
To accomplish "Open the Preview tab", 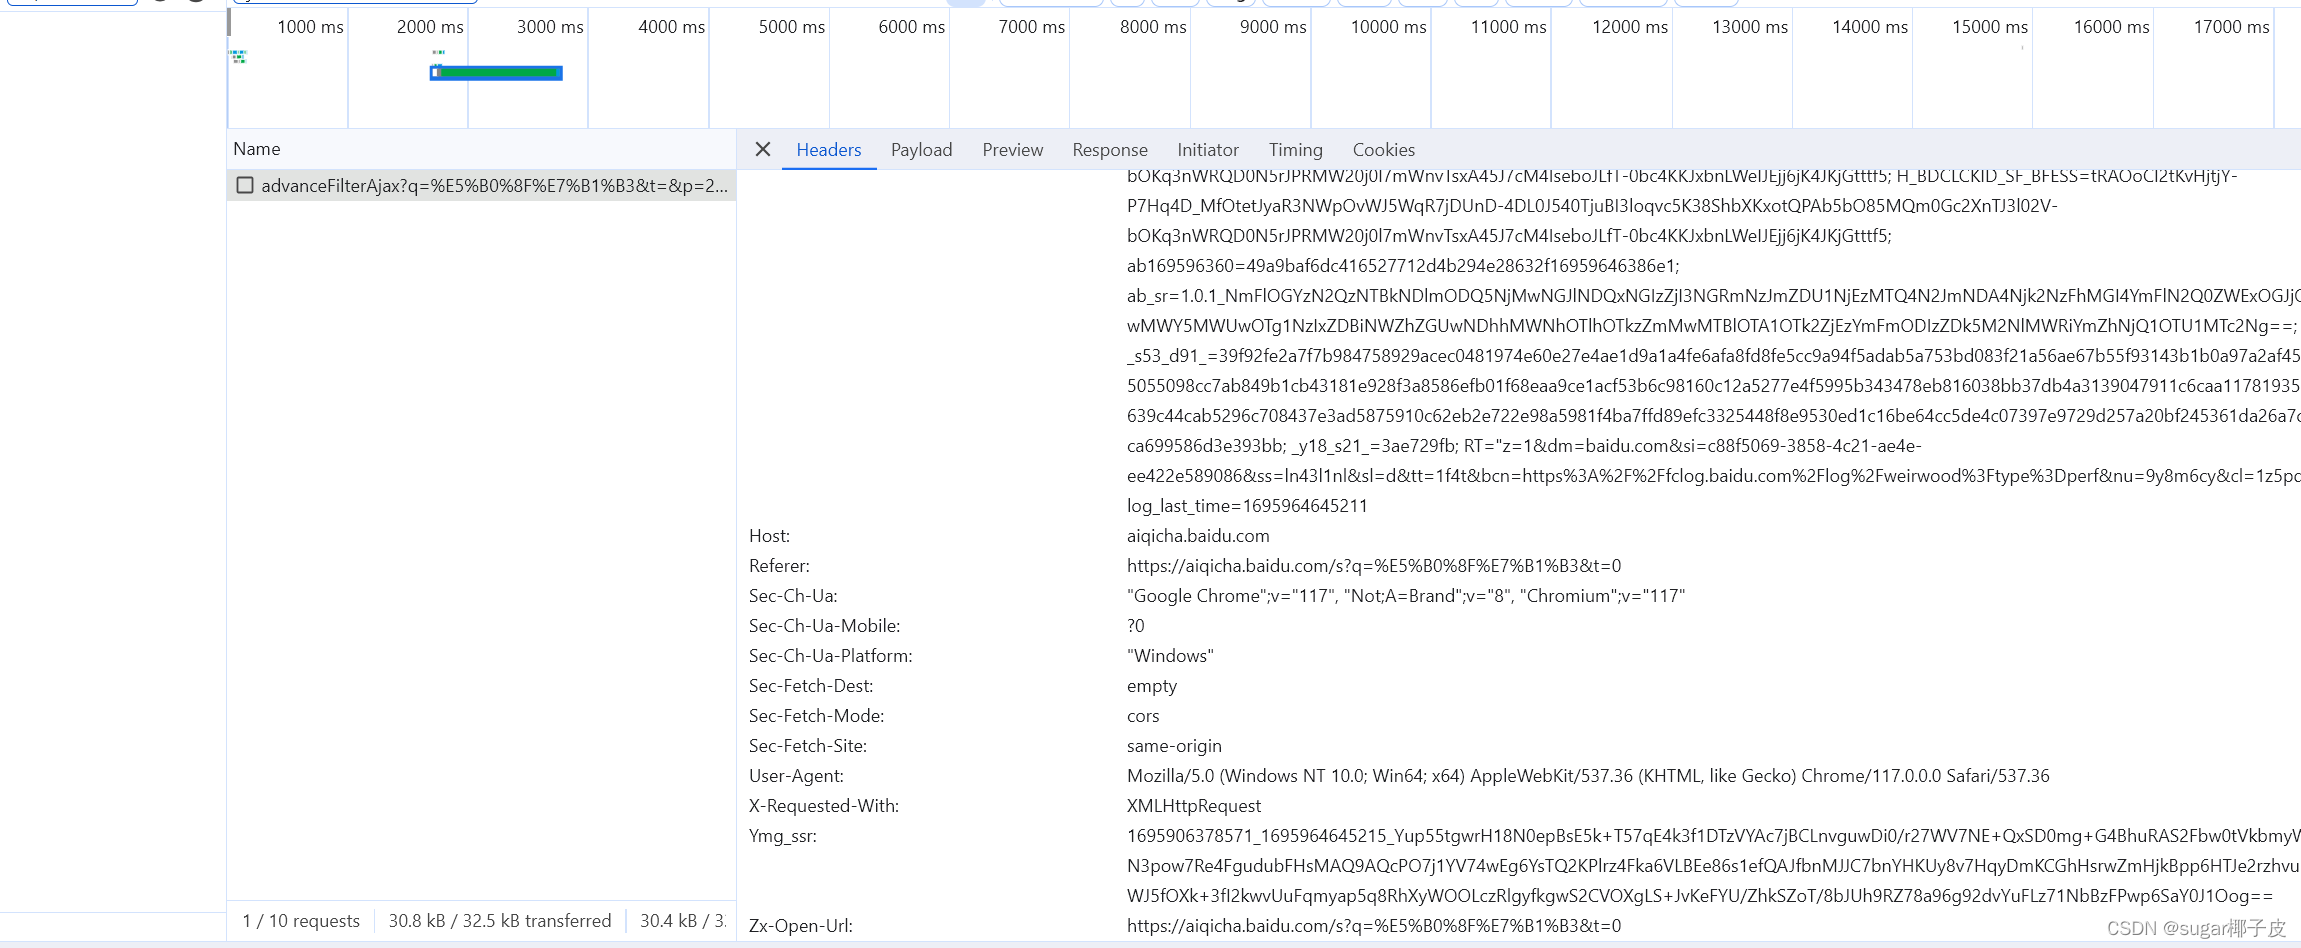I will pos(1013,149).
